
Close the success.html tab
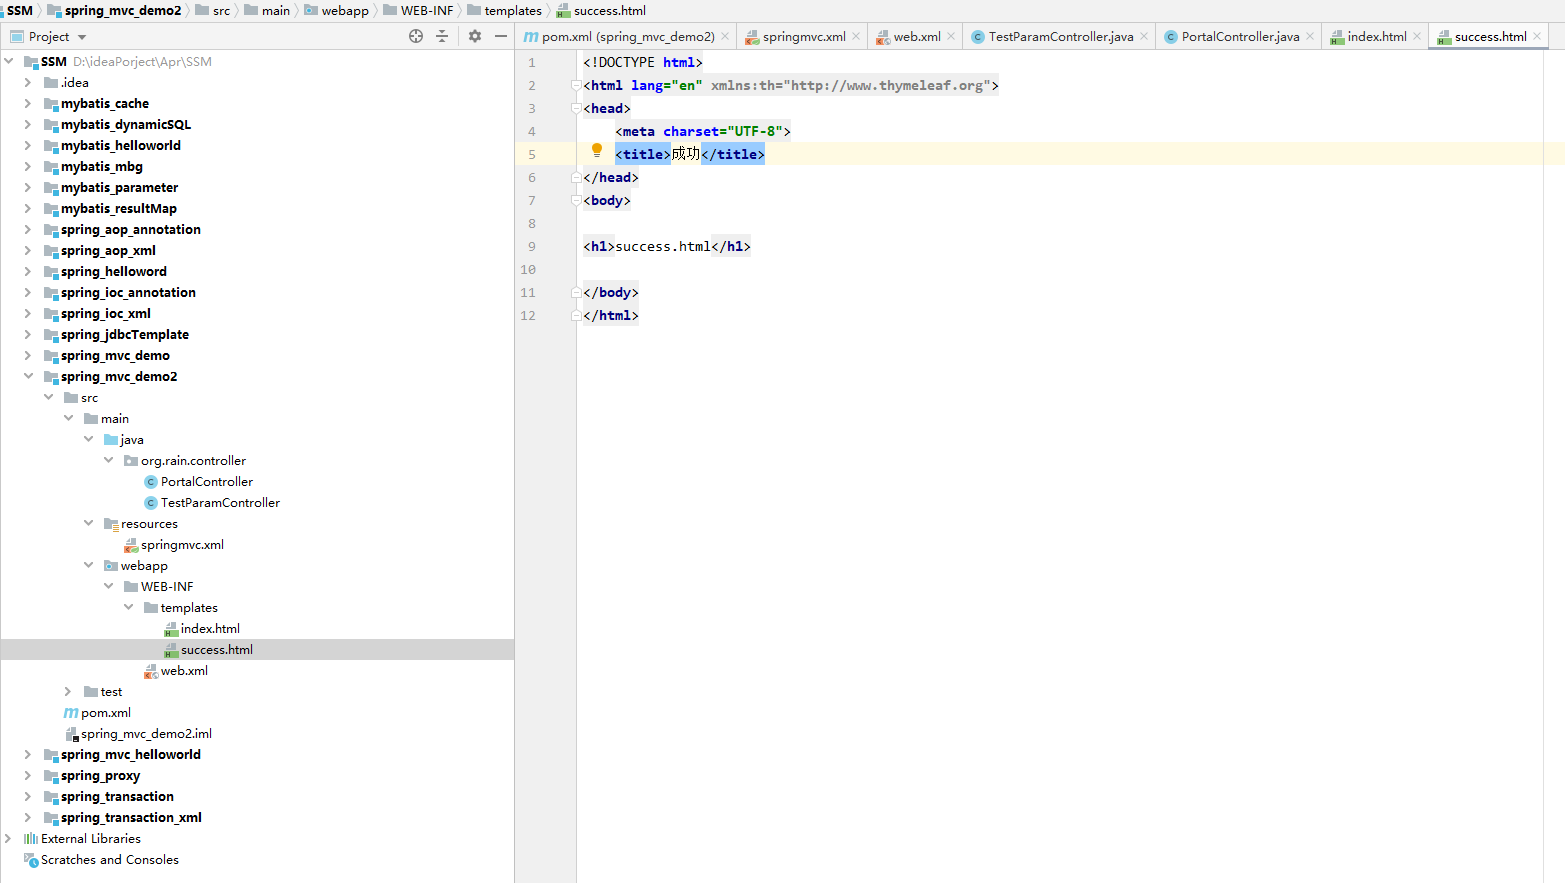(1537, 36)
